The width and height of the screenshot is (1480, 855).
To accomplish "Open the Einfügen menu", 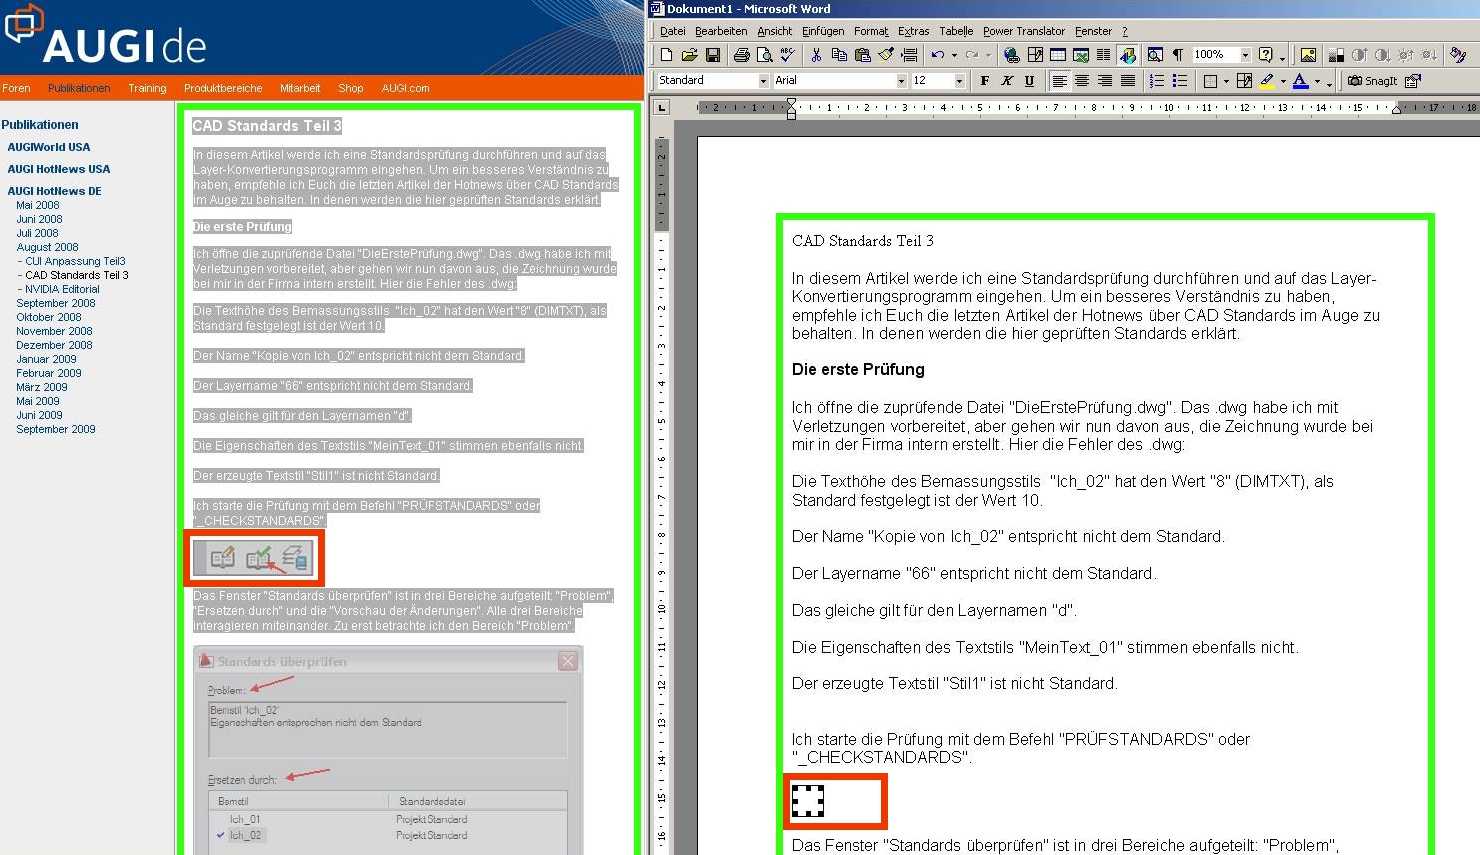I will point(823,31).
